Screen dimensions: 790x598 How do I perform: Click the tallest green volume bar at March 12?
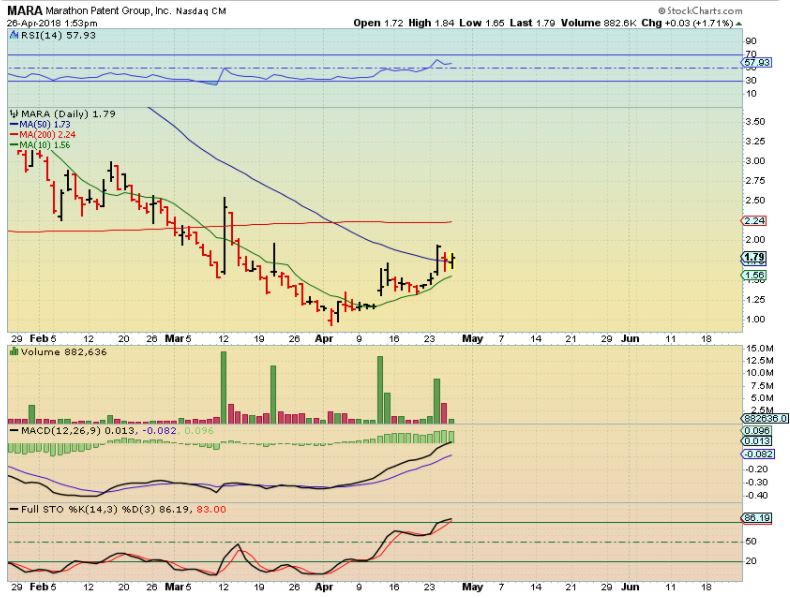pos(224,387)
